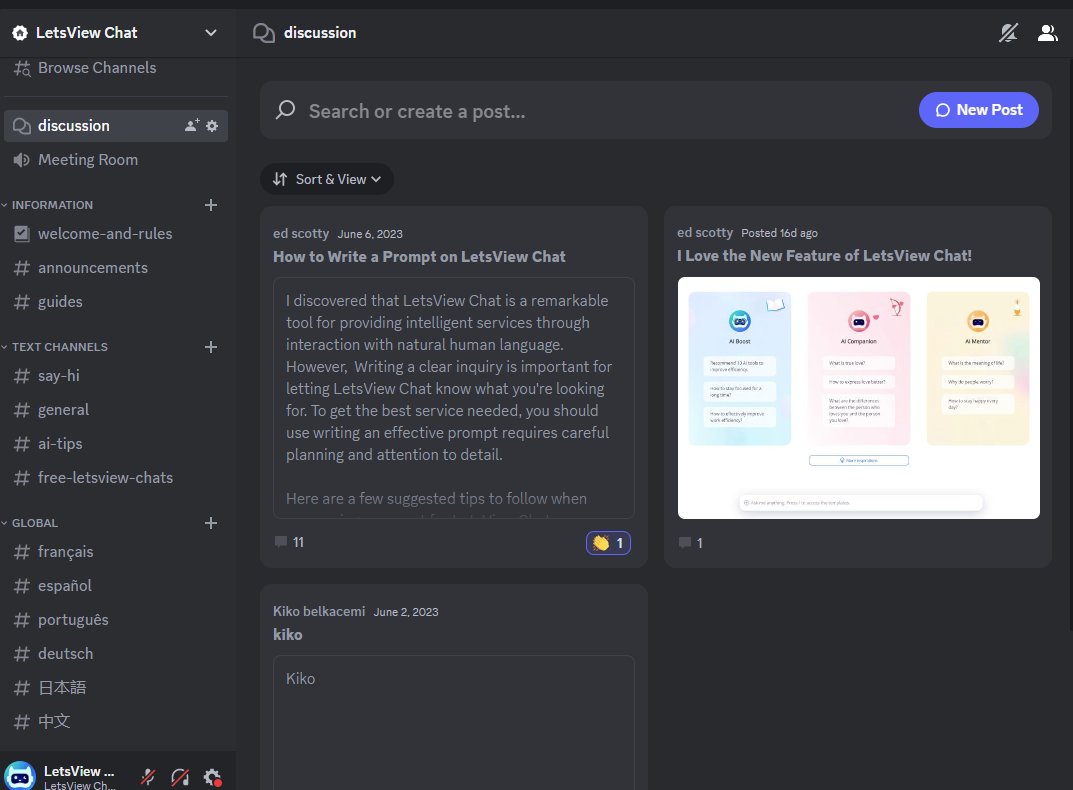View 11 comments on prompt post
The width and height of the screenshot is (1073, 790).
289,542
